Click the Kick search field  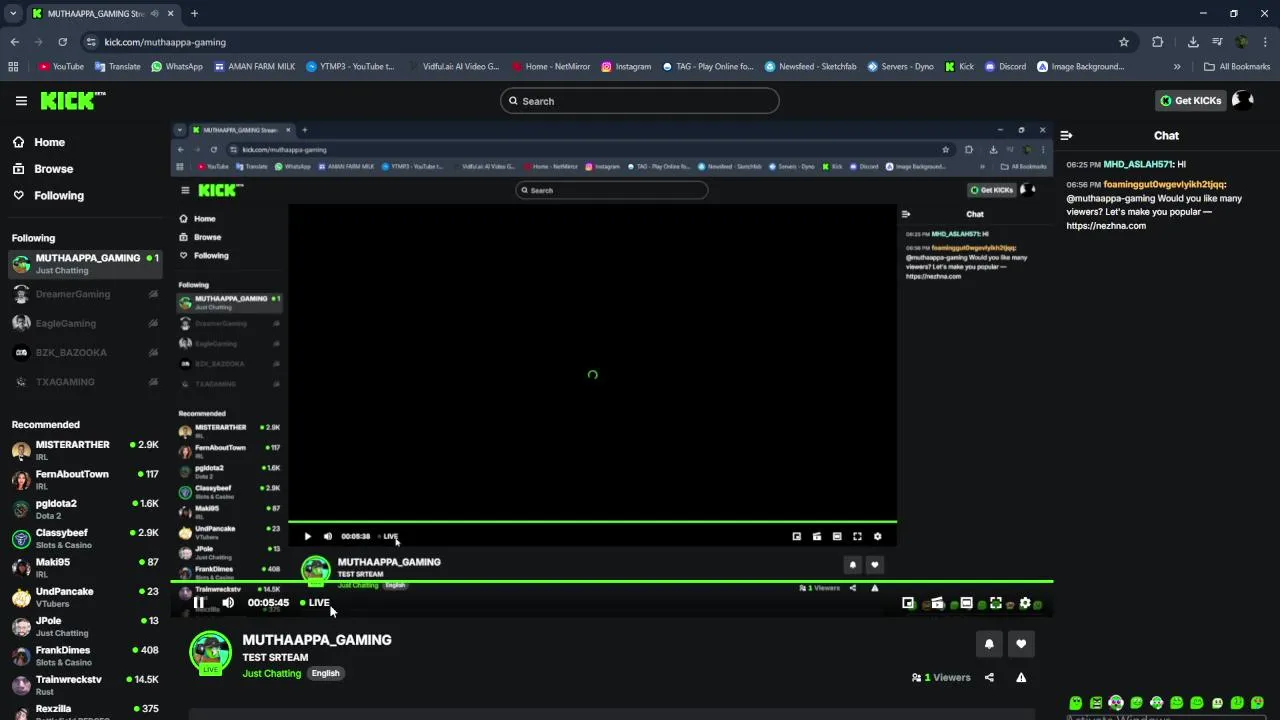click(x=640, y=101)
